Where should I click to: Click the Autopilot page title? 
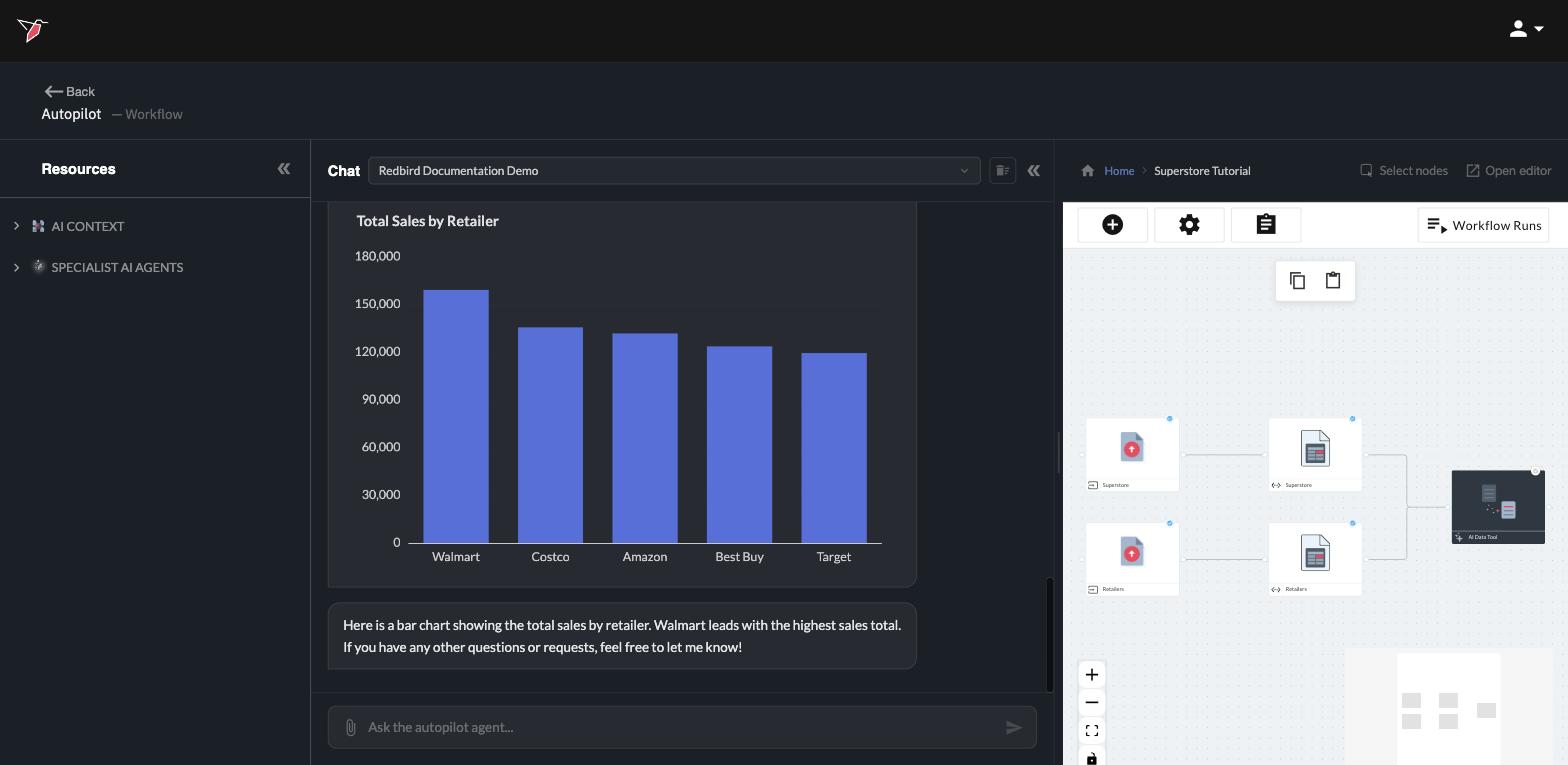[x=71, y=114]
